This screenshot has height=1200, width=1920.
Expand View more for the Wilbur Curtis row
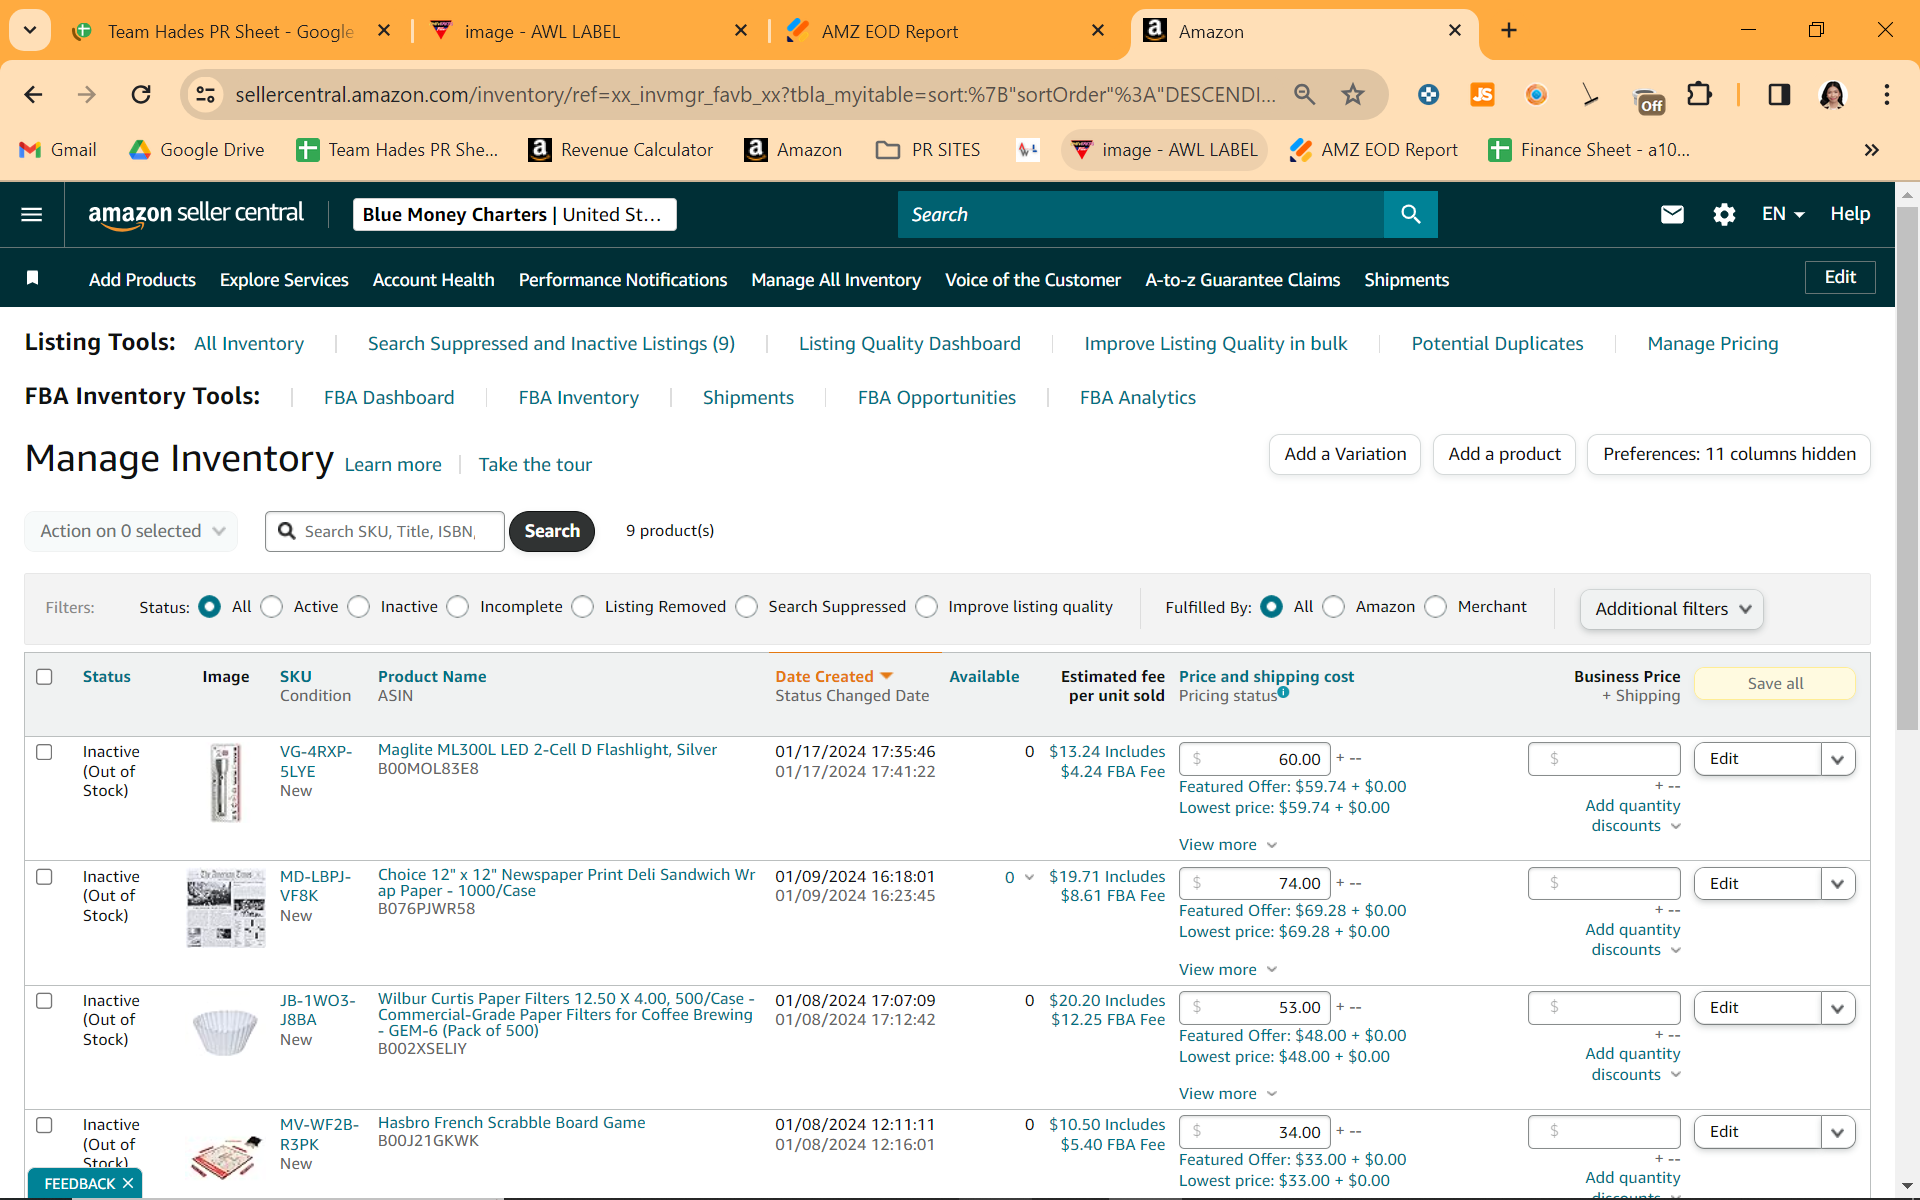click(x=1228, y=1094)
